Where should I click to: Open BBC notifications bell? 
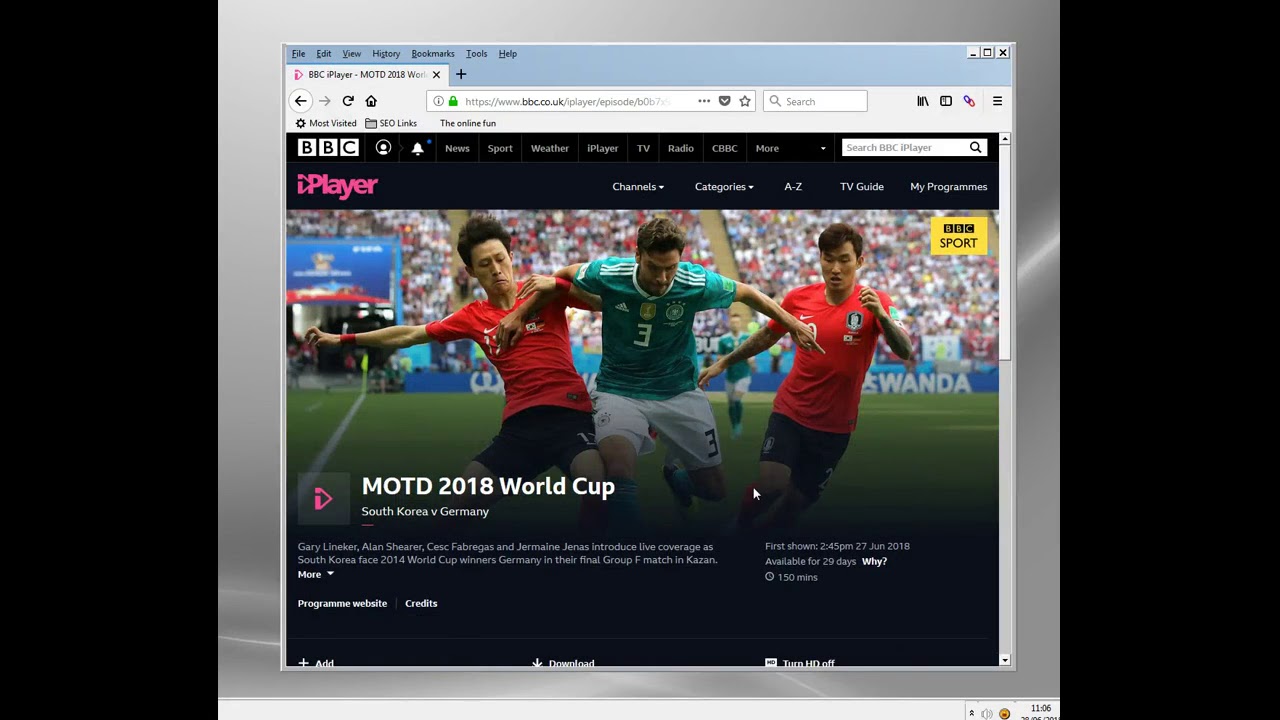(418, 148)
